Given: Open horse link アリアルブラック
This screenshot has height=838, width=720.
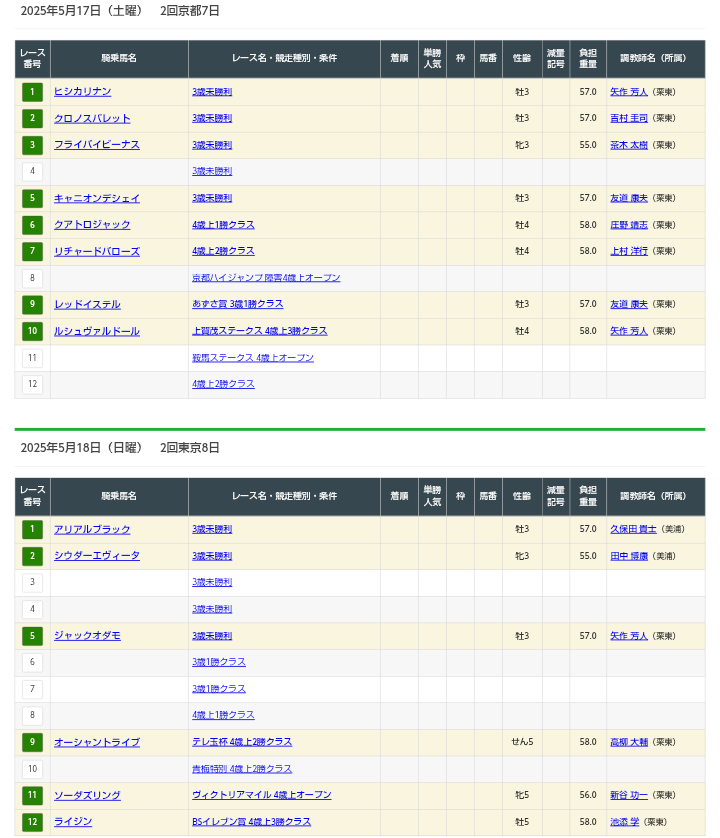Looking at the screenshot, I should coord(92,529).
